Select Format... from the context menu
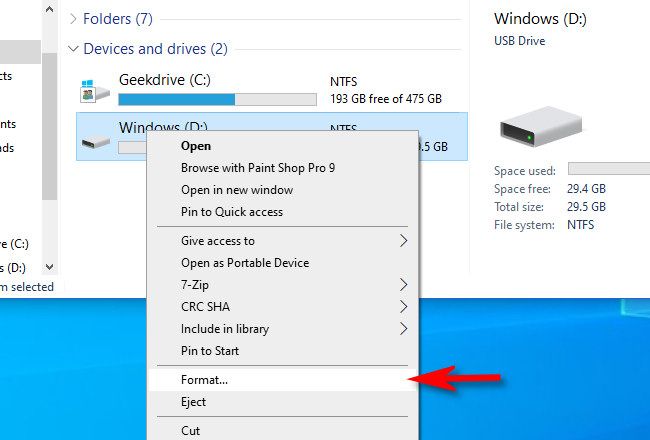Viewport: 650px width, 440px height. coord(205,380)
